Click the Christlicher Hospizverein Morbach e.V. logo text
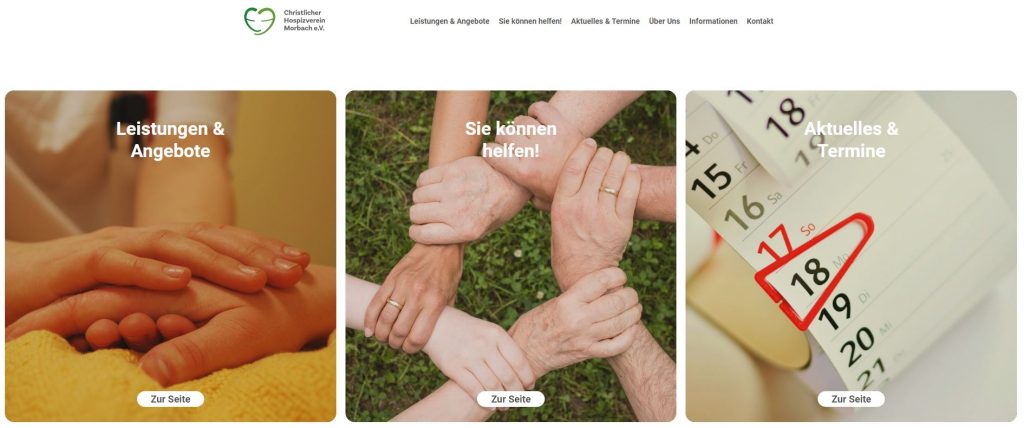Screen dimensions: 1024x428 tap(304, 21)
